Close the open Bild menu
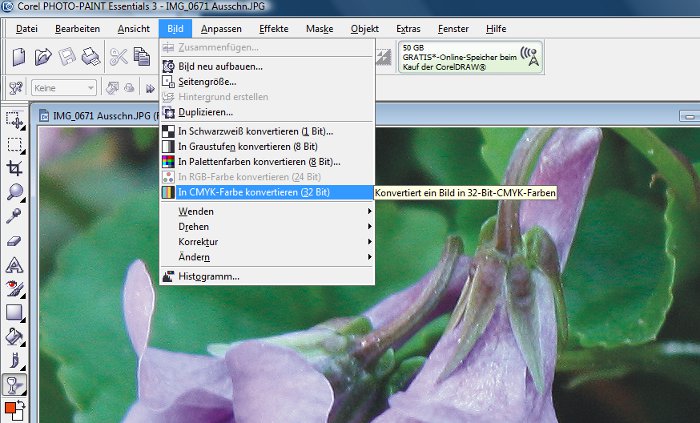The width and height of the screenshot is (700, 423). [175, 29]
